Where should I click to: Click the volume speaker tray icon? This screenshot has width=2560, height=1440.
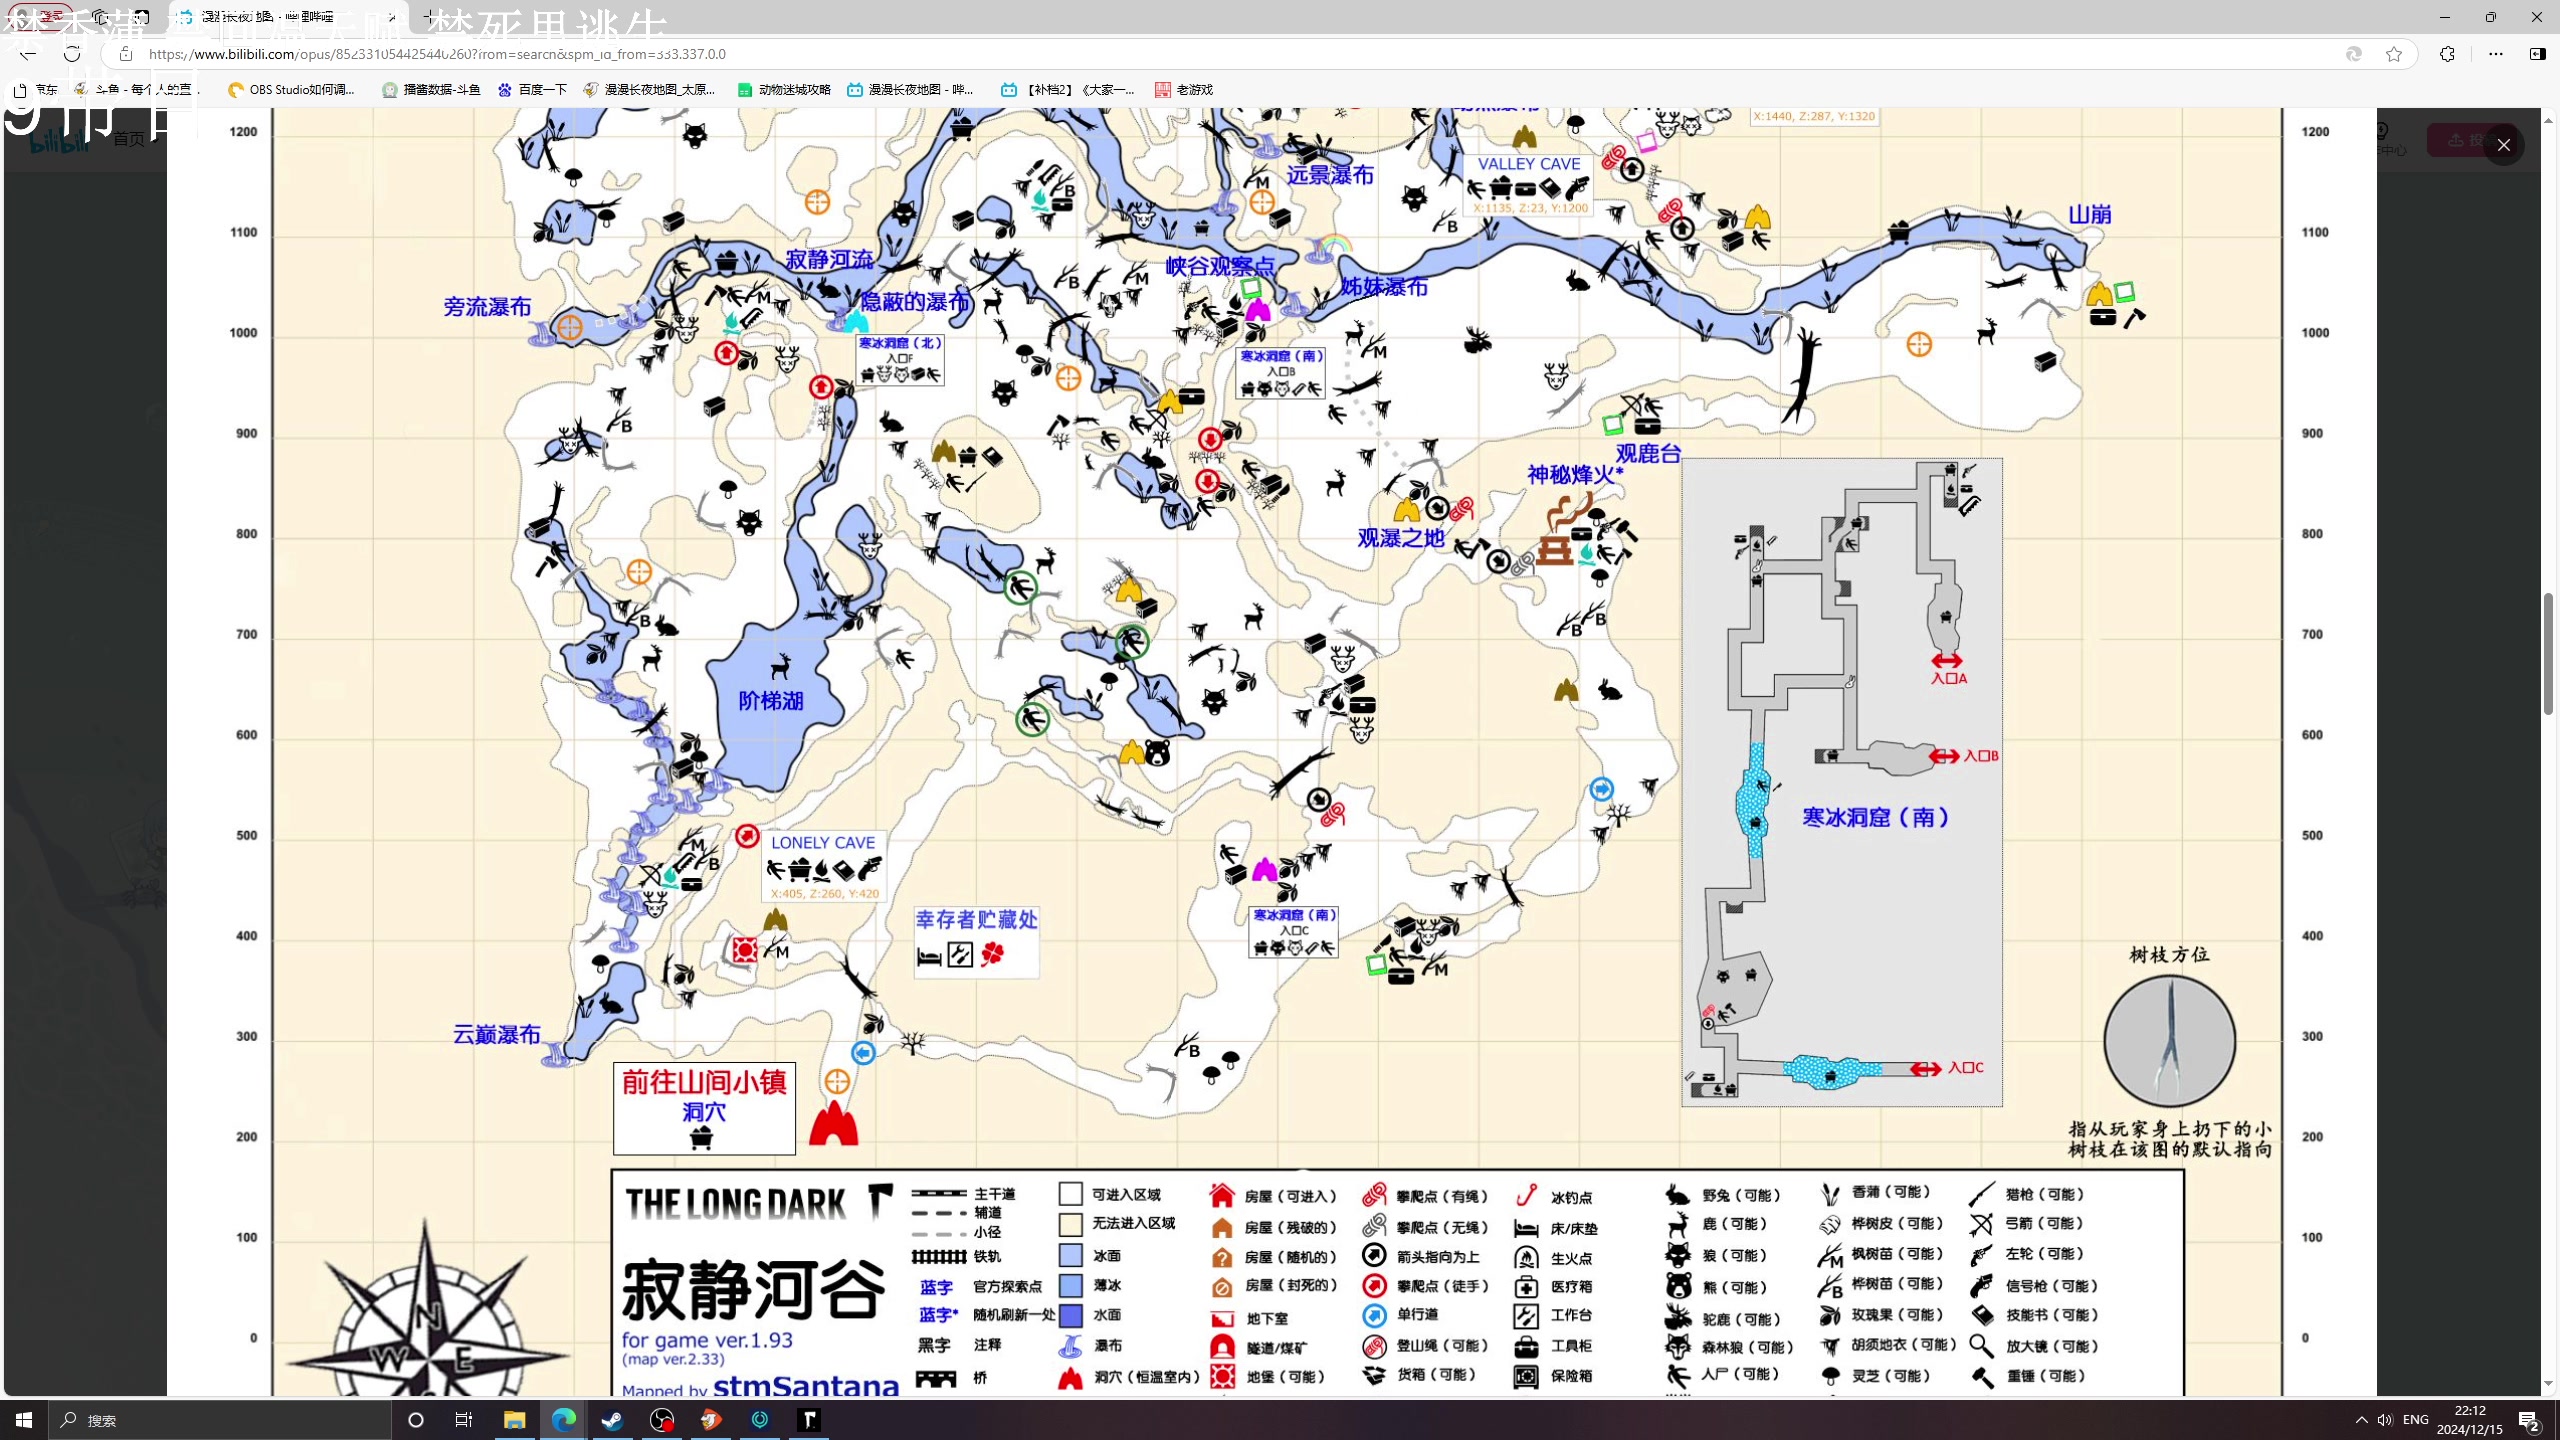pos(2385,1420)
